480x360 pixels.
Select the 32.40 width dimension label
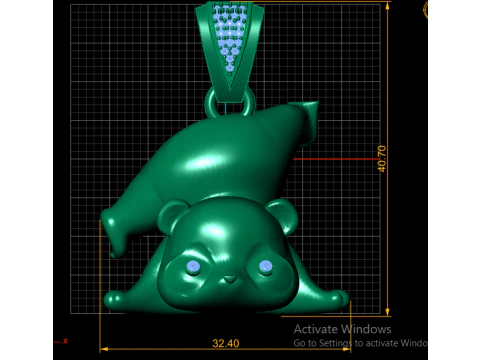[x=226, y=343]
